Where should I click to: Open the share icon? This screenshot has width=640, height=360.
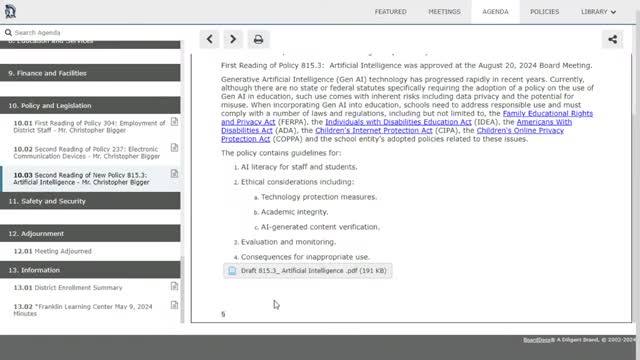612,39
